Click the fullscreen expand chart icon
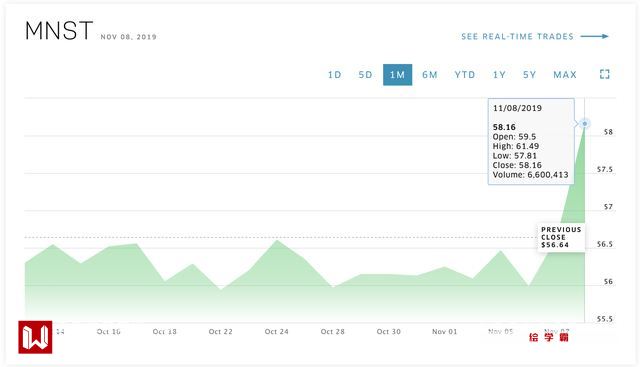The height and width of the screenshot is (367, 640). [604, 74]
